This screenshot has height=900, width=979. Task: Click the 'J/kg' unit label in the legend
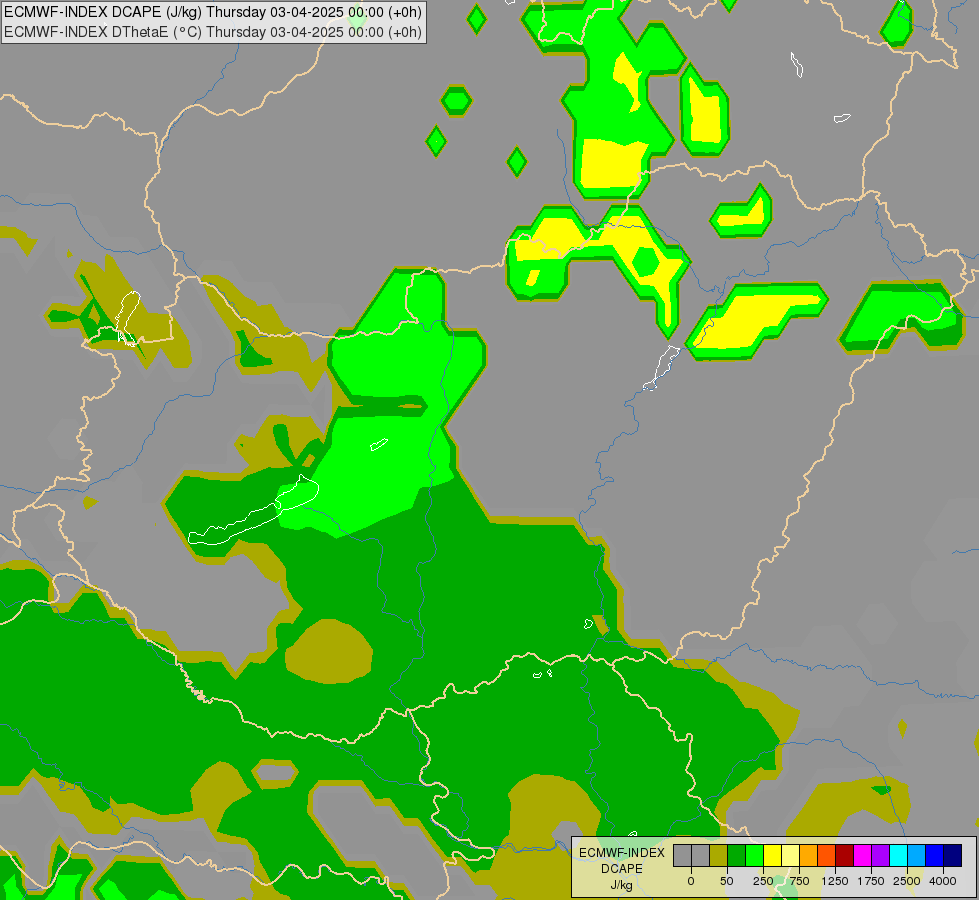tap(621, 885)
